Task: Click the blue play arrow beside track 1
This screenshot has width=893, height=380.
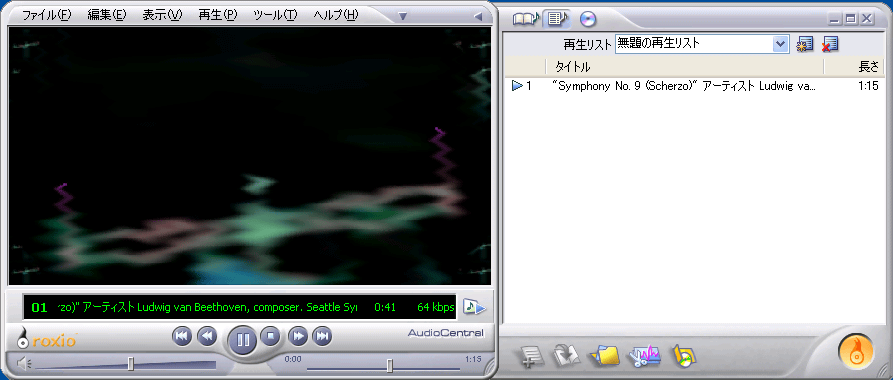Action: pos(517,86)
